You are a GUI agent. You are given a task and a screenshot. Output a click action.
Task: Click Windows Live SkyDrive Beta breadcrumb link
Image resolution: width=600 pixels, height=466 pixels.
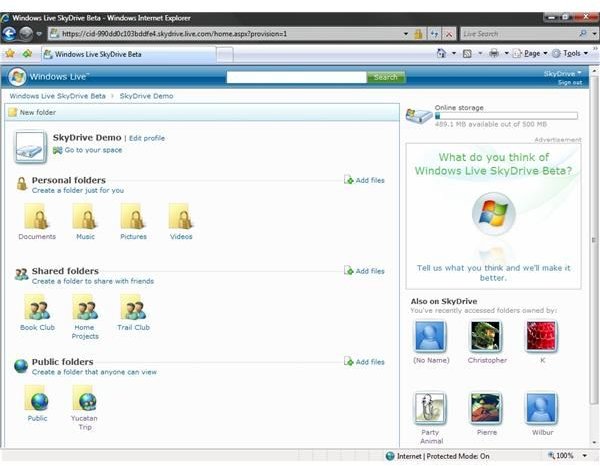(57, 96)
